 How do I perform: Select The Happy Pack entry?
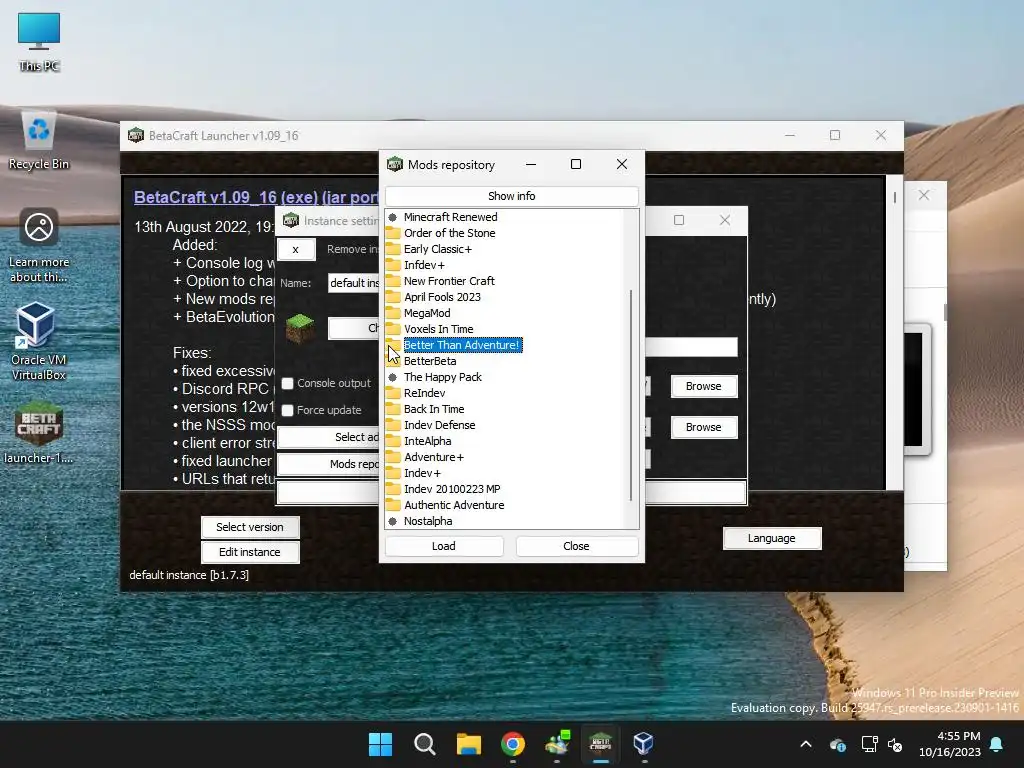click(443, 377)
